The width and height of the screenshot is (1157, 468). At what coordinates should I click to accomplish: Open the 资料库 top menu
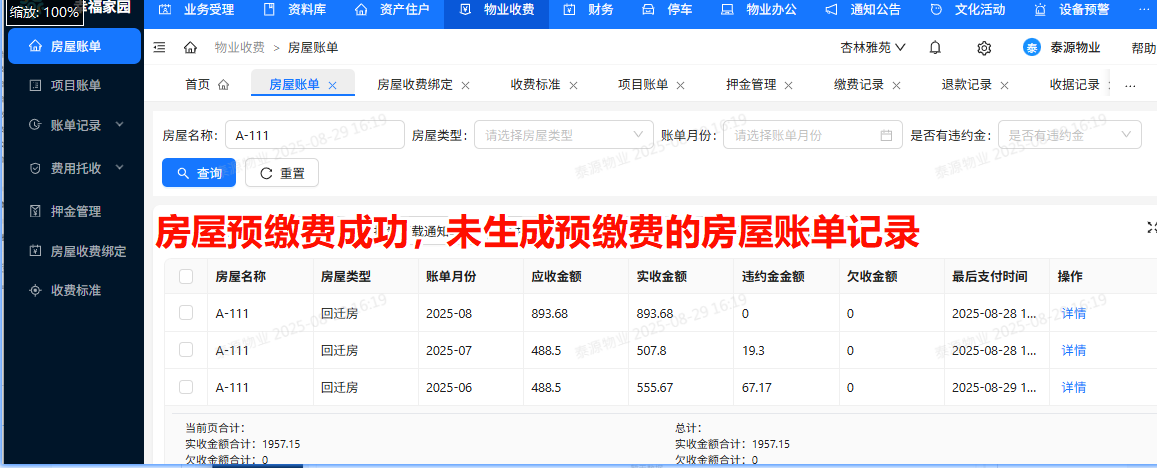coord(295,10)
